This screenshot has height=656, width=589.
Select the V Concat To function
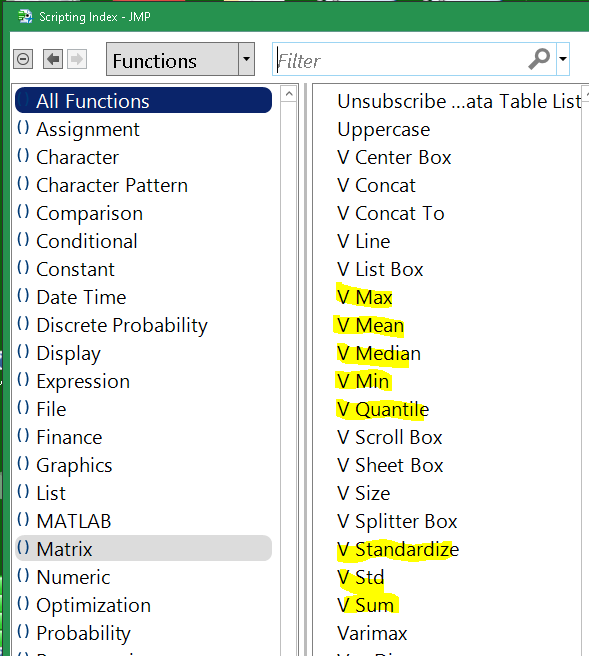[x=391, y=213]
